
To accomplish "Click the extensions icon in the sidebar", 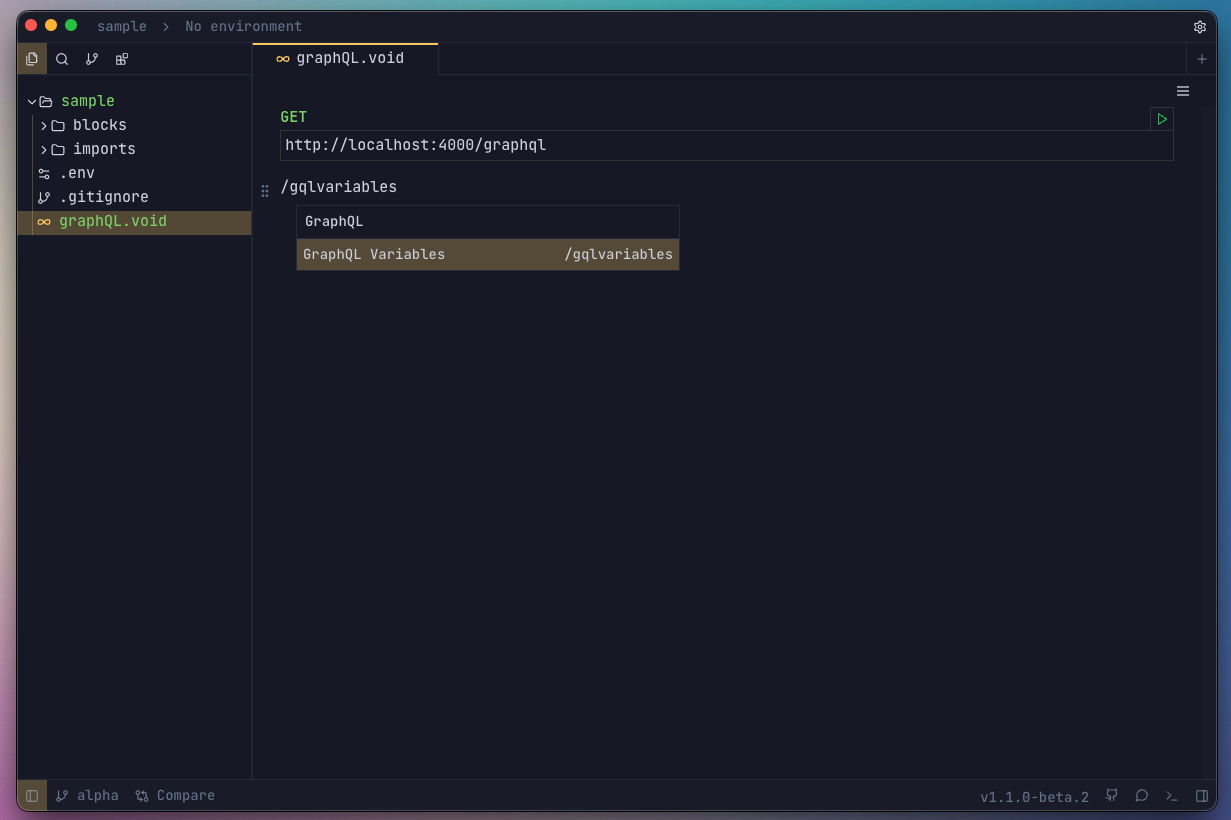I will (121, 58).
